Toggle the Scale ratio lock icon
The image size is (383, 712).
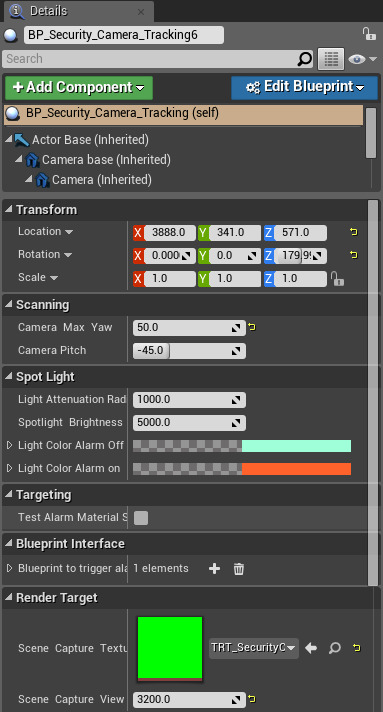coord(337,278)
